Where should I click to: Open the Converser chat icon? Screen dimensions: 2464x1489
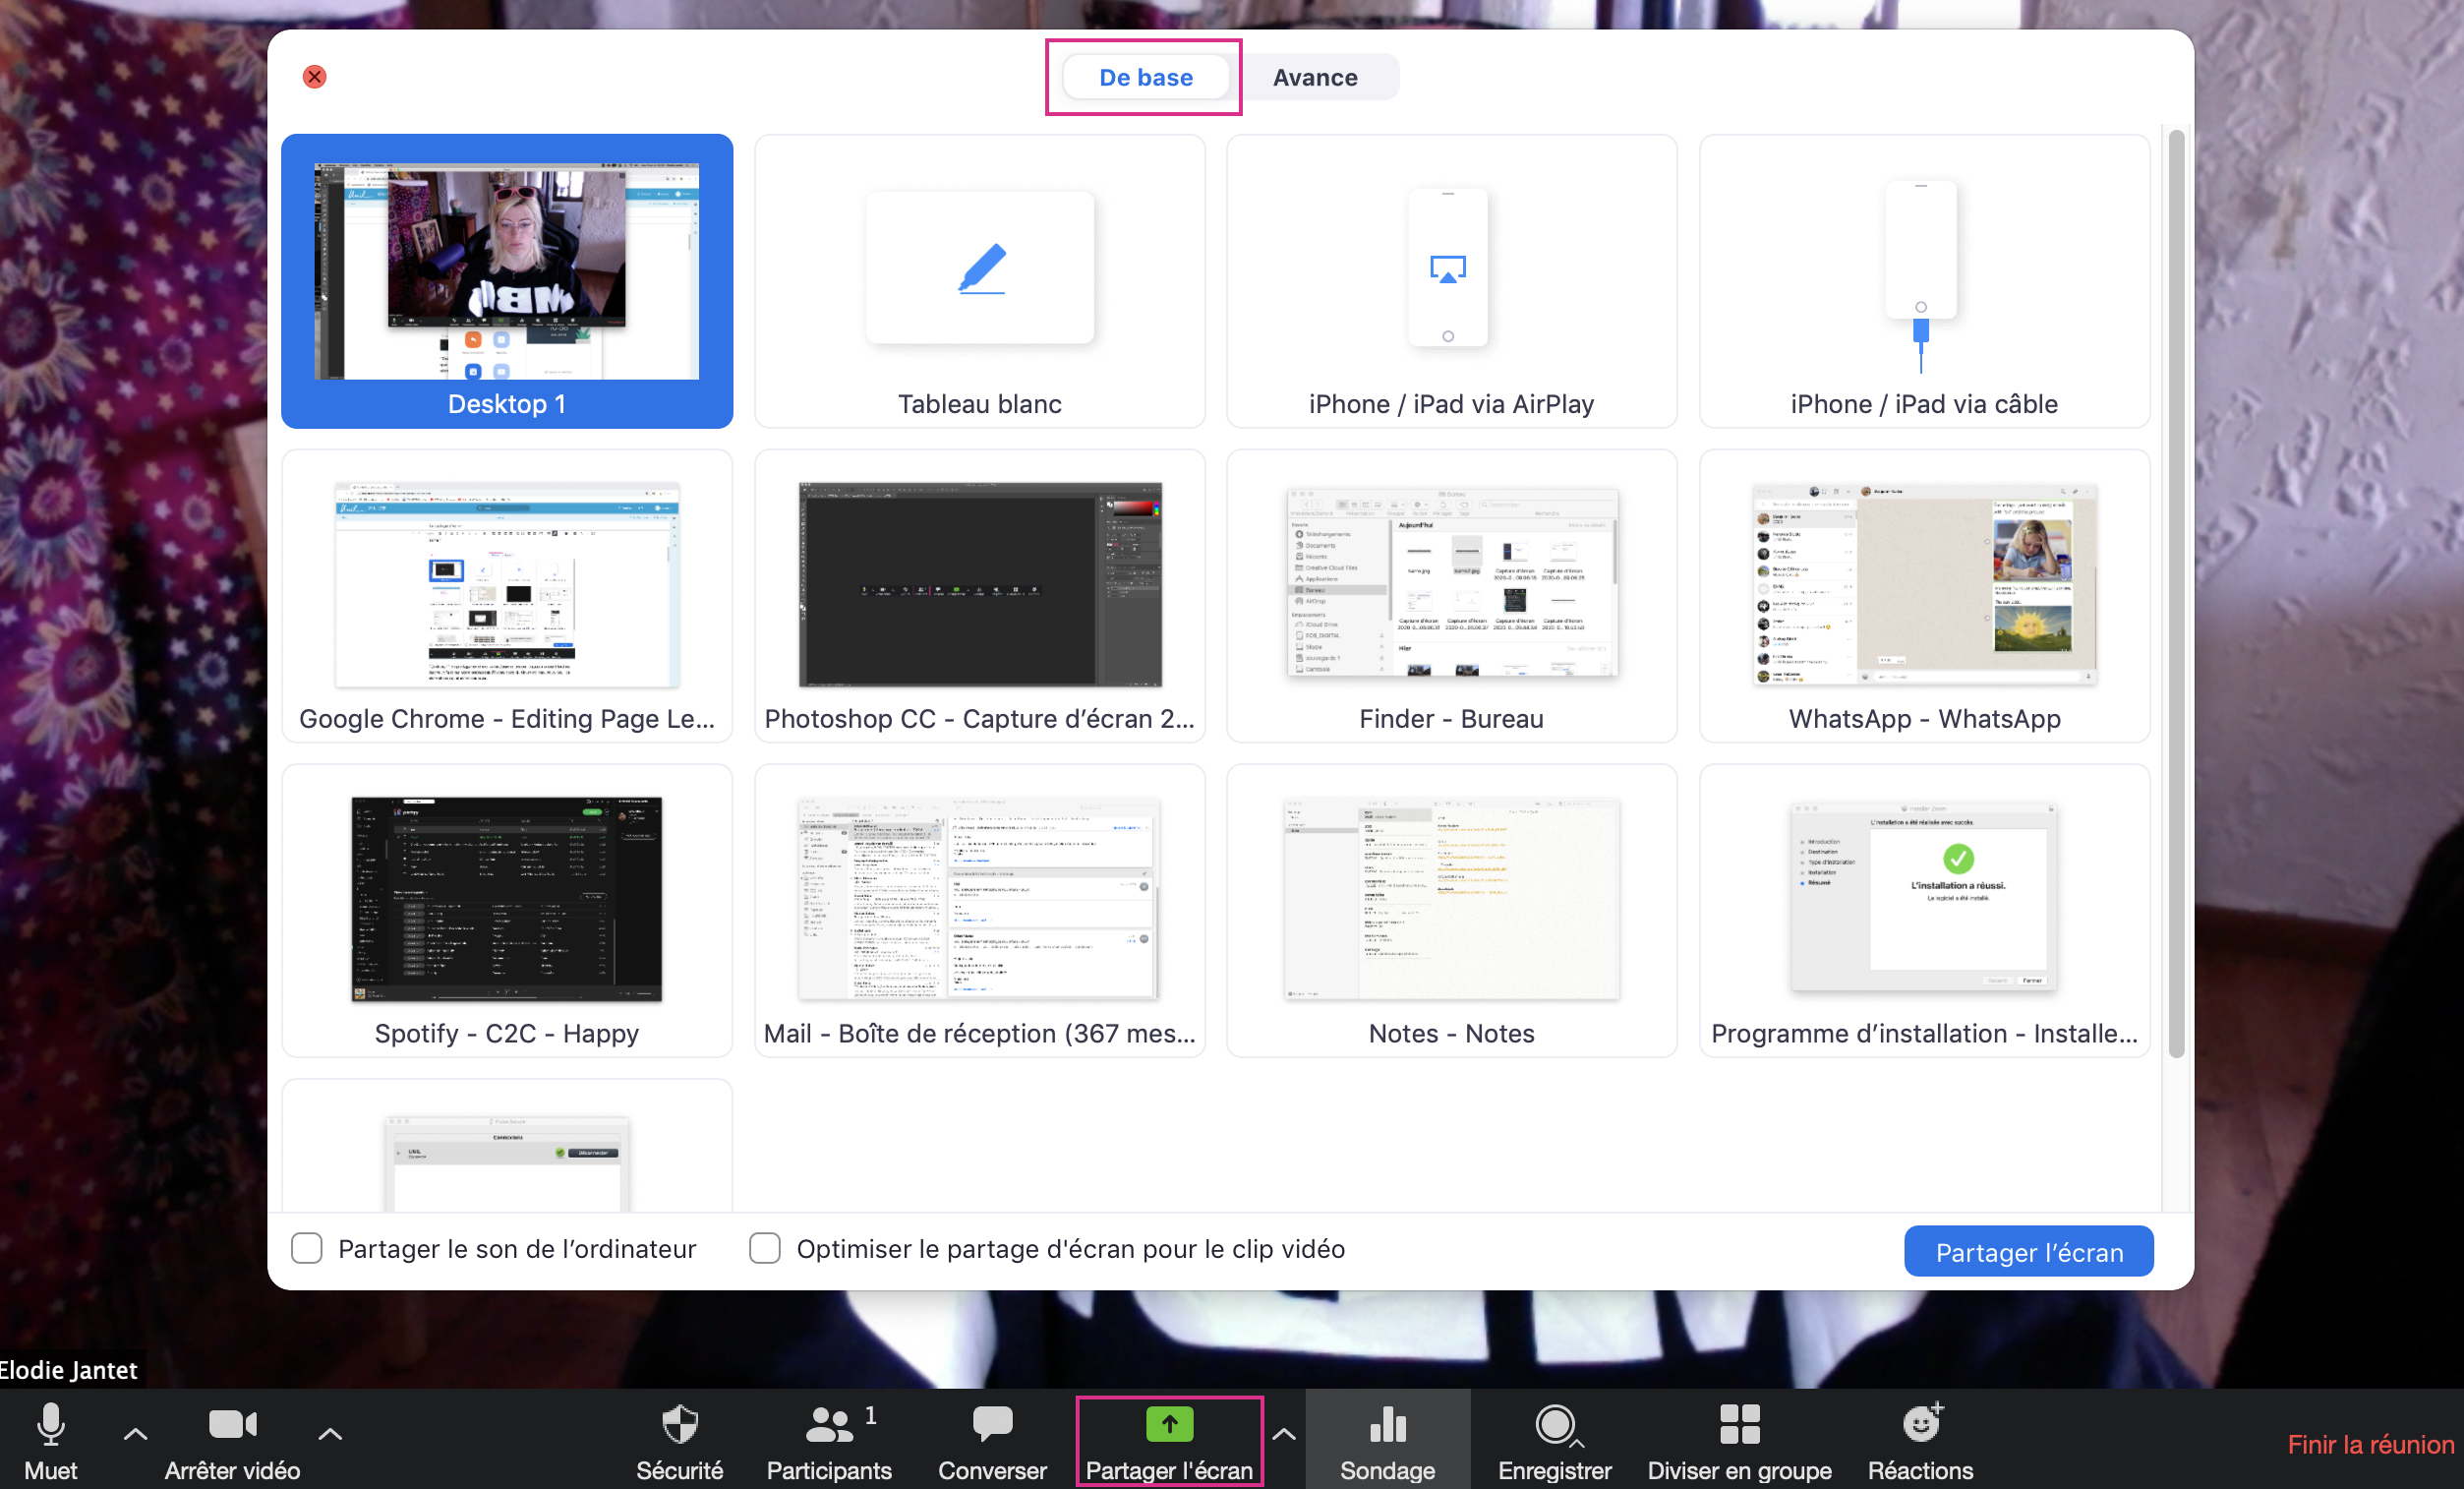(992, 1425)
